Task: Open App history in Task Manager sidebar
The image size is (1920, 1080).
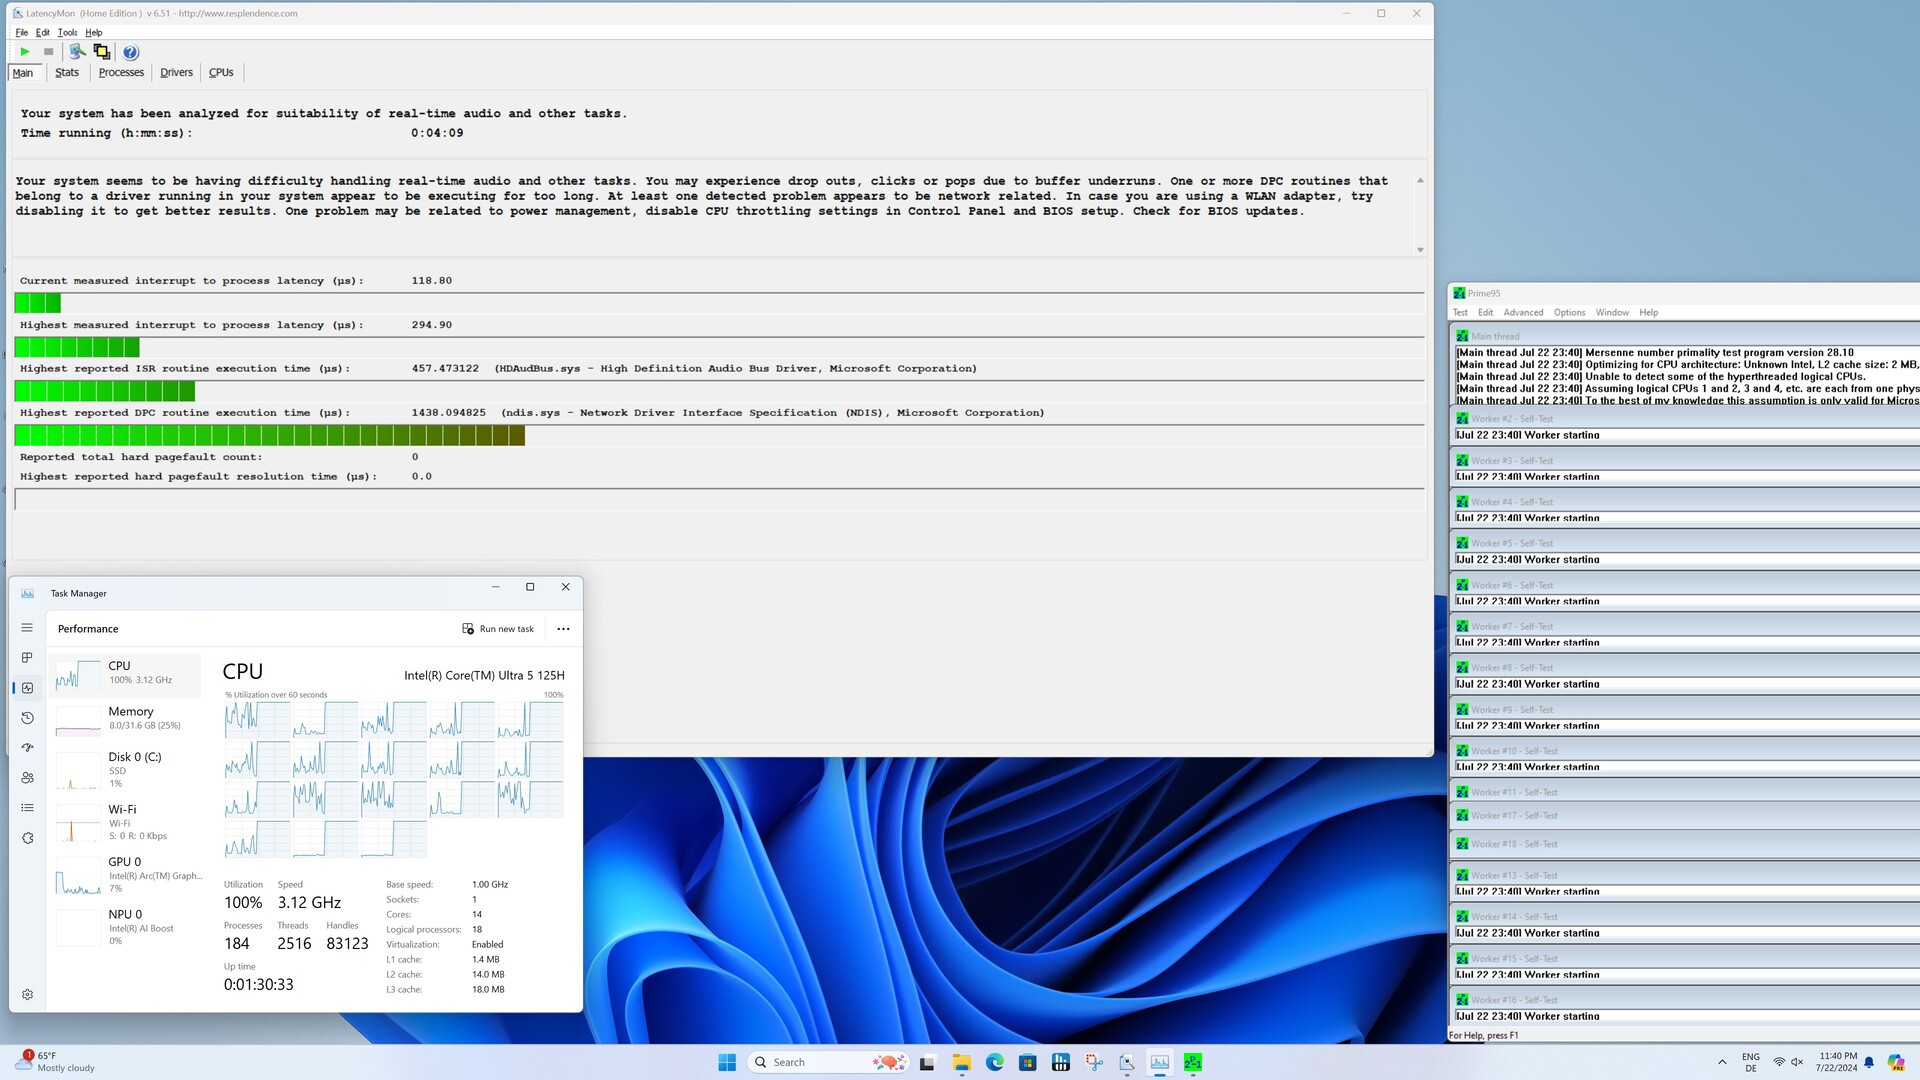Action: [x=27, y=718]
